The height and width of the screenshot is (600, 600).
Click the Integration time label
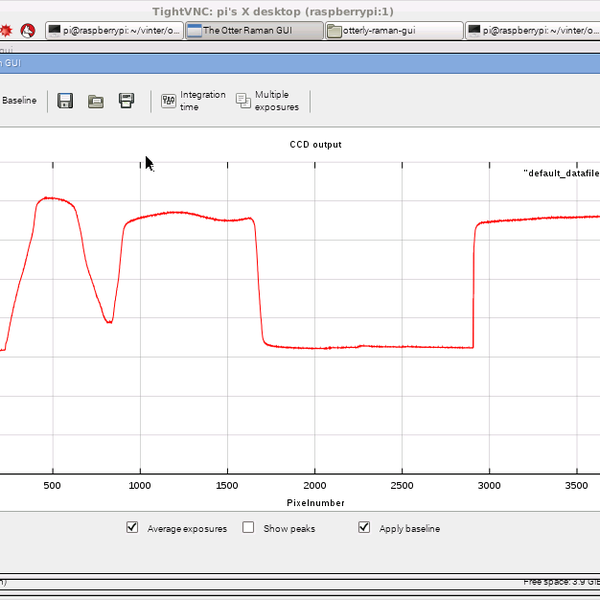pos(203,101)
